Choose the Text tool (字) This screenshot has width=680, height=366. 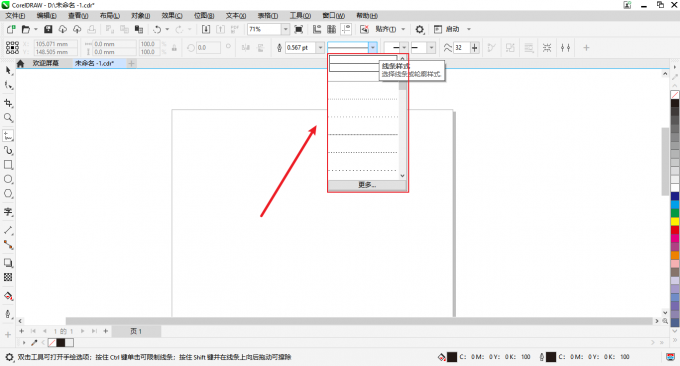tap(8, 212)
